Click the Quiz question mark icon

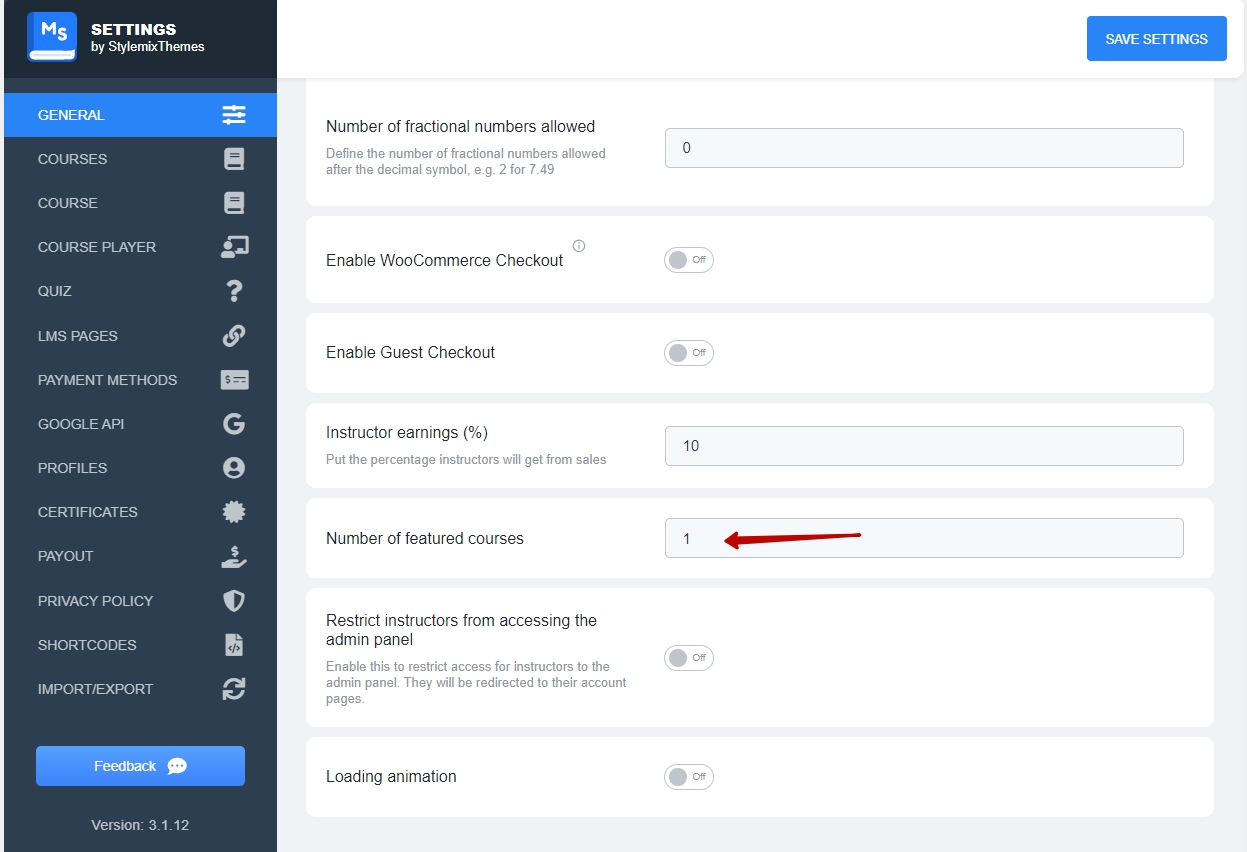coord(234,291)
